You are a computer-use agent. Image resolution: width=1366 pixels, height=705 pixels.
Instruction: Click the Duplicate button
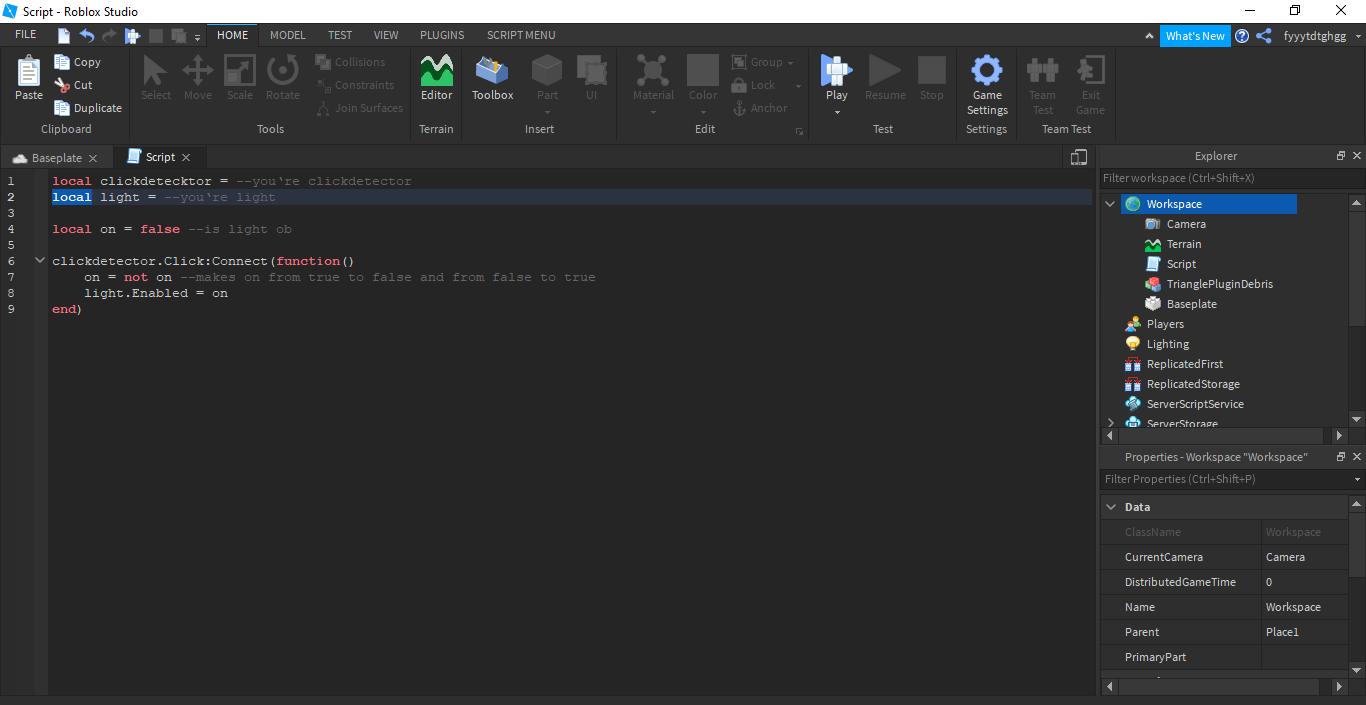88,108
